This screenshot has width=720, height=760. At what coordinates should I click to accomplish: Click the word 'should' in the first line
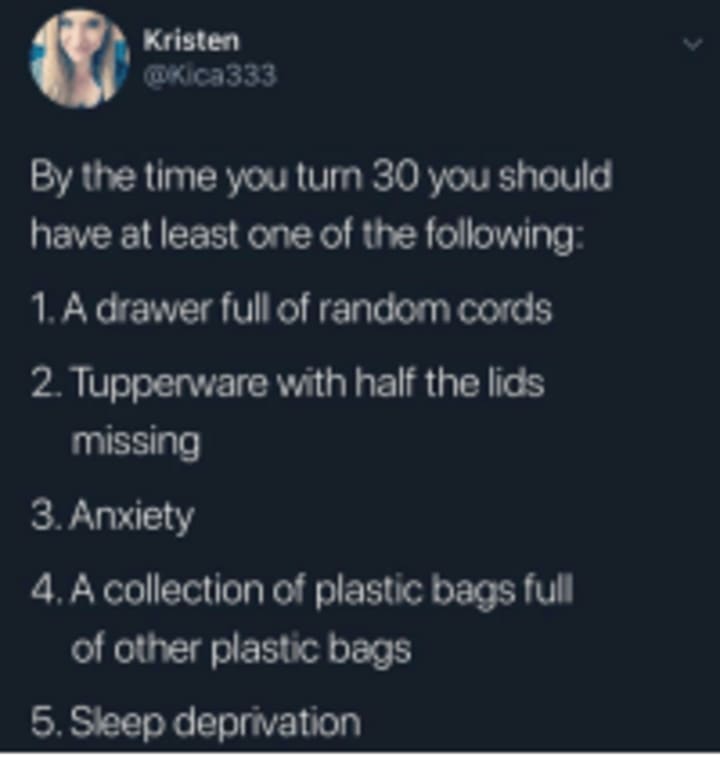click(555, 176)
